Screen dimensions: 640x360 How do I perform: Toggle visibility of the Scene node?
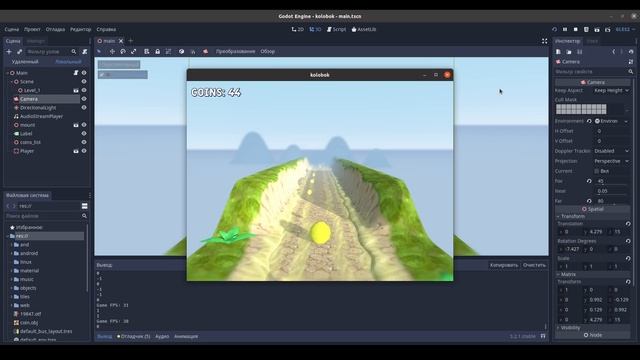click(x=84, y=82)
